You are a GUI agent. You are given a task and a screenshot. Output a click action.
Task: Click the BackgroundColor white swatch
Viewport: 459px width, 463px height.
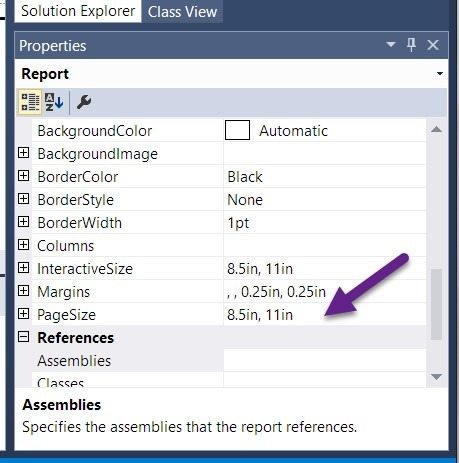coord(237,130)
